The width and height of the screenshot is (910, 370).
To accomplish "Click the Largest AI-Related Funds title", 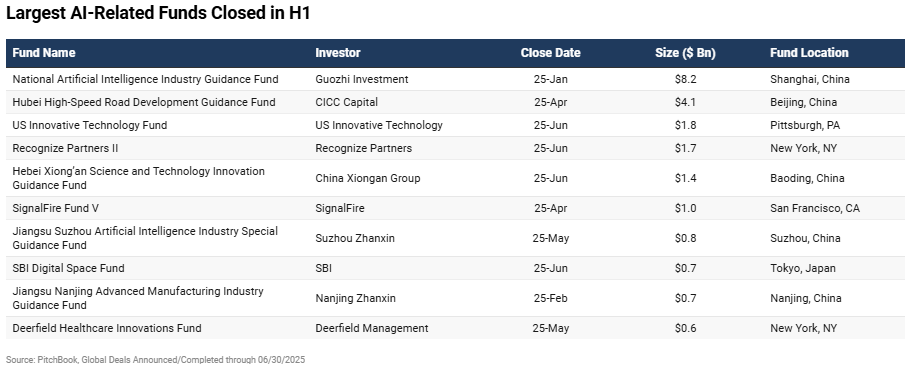I will click(158, 13).
